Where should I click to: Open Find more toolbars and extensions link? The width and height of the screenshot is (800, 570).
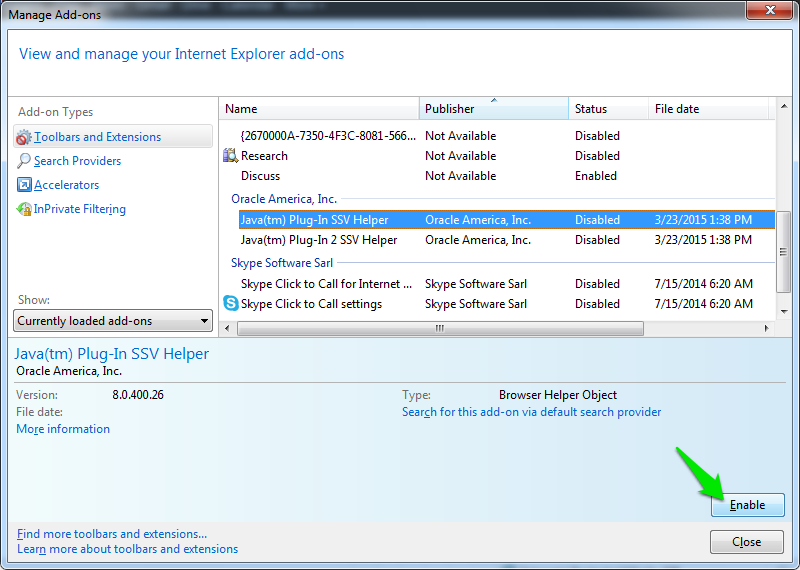click(112, 534)
